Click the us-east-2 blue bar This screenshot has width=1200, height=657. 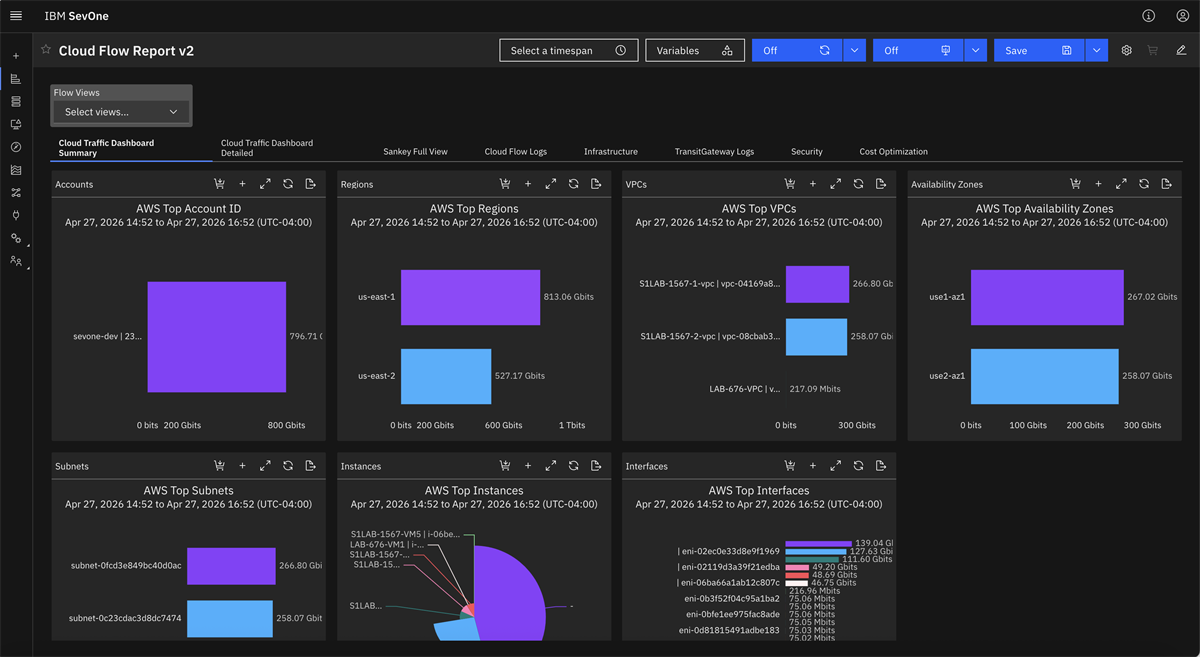click(446, 376)
